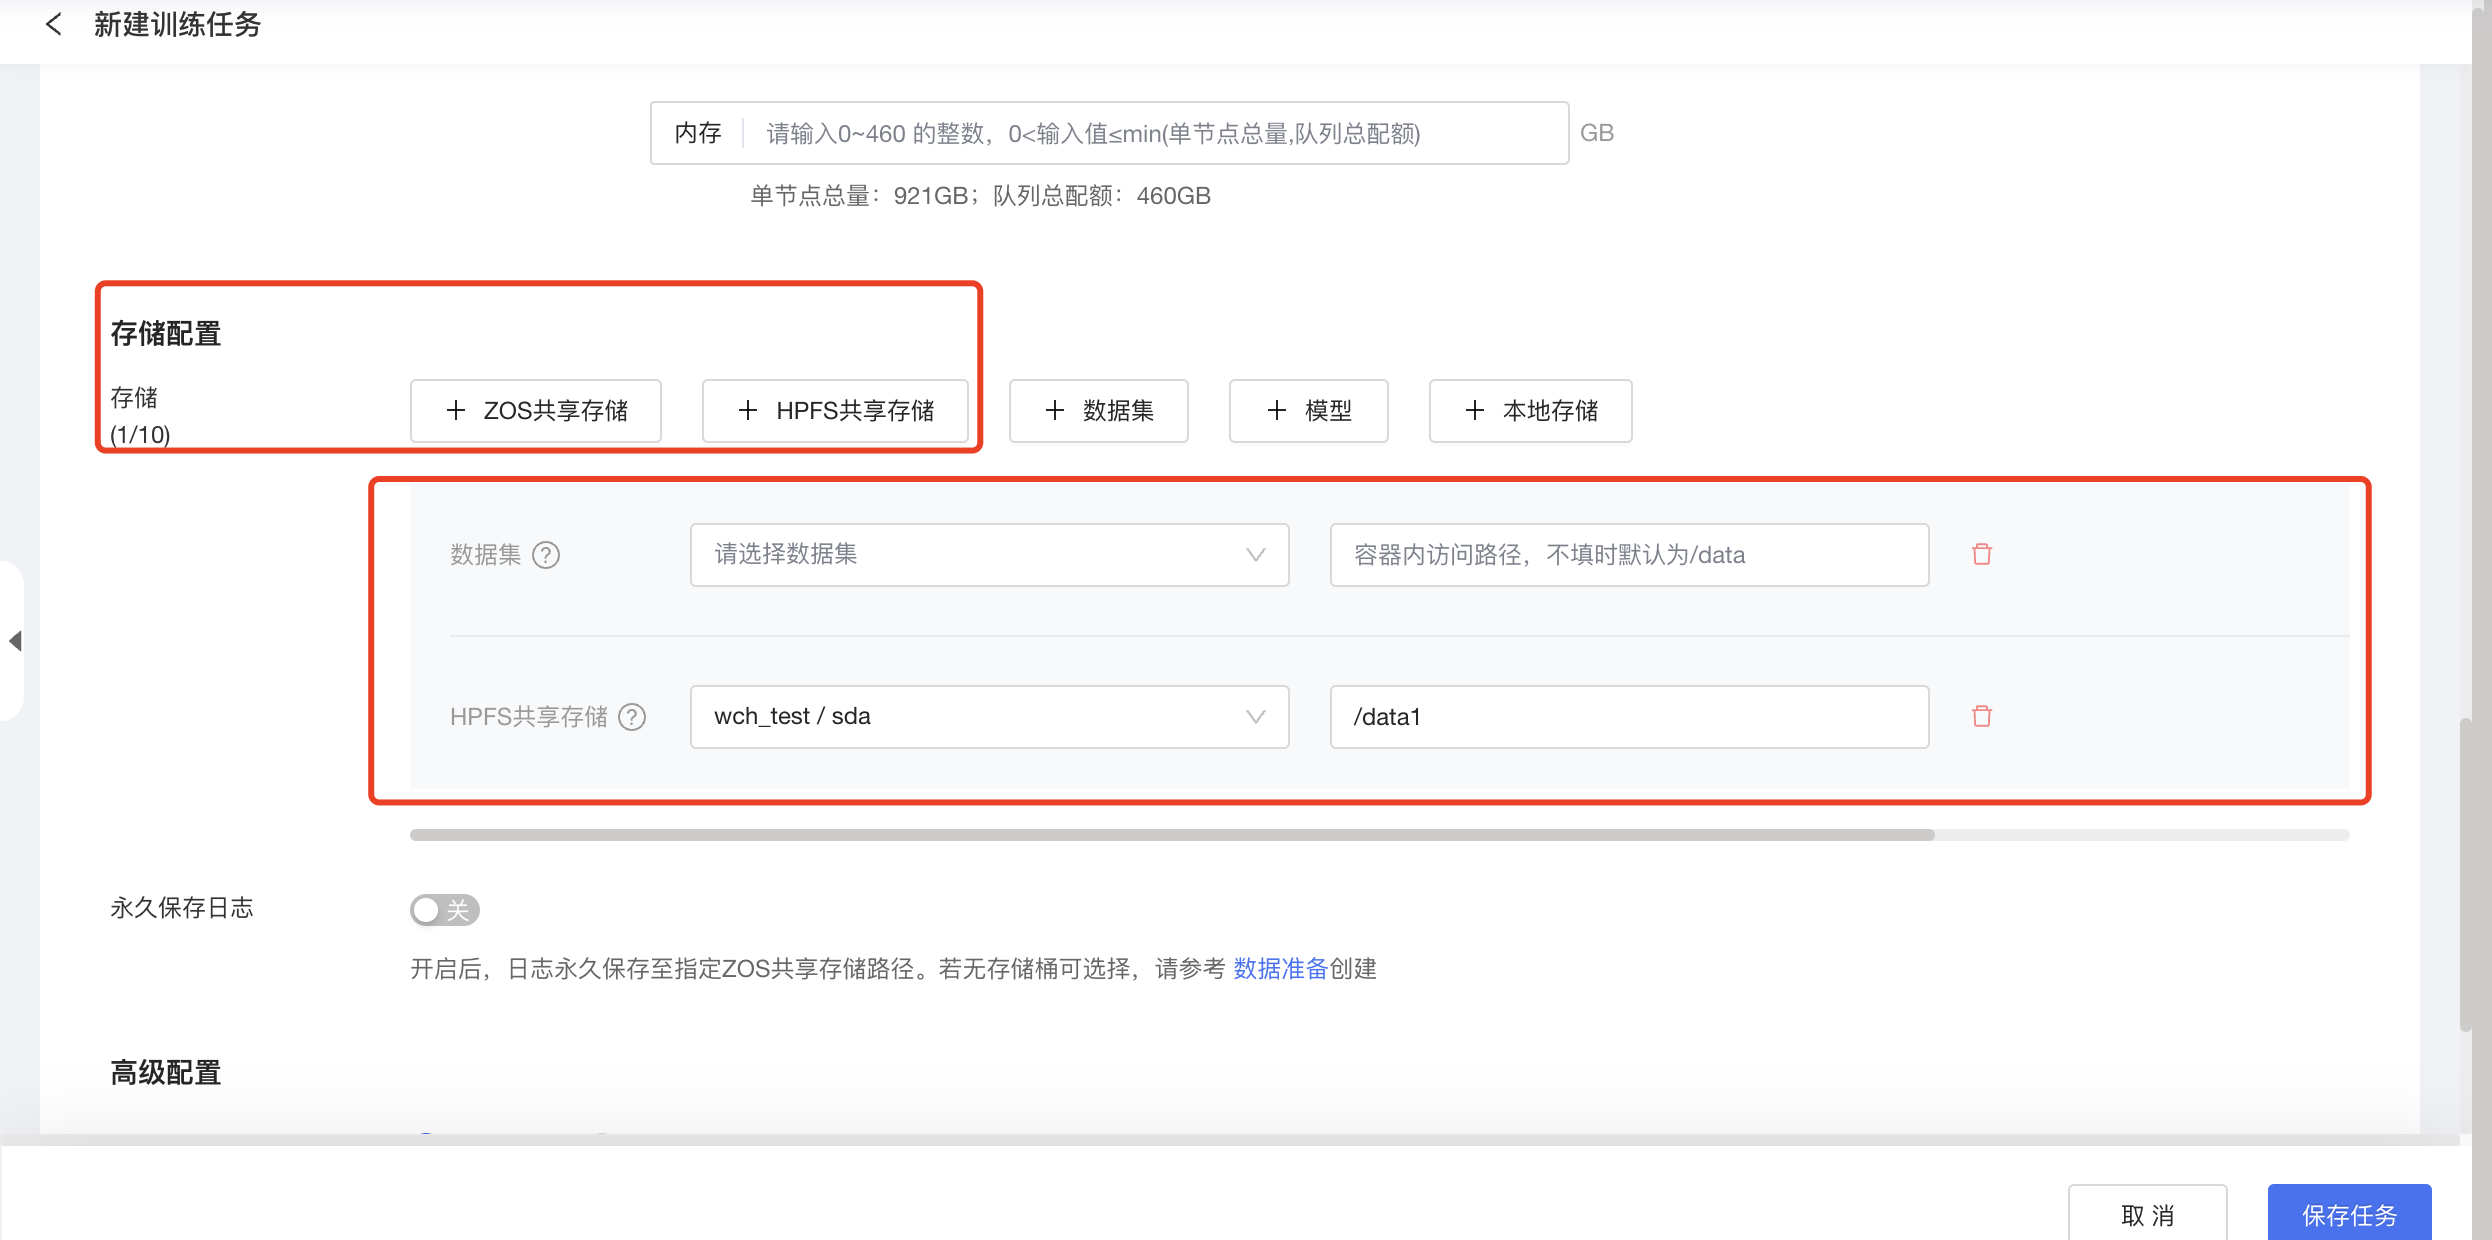The image size is (2492, 1240).
Task: Add a 数据集 storage entry
Action: (1099, 411)
